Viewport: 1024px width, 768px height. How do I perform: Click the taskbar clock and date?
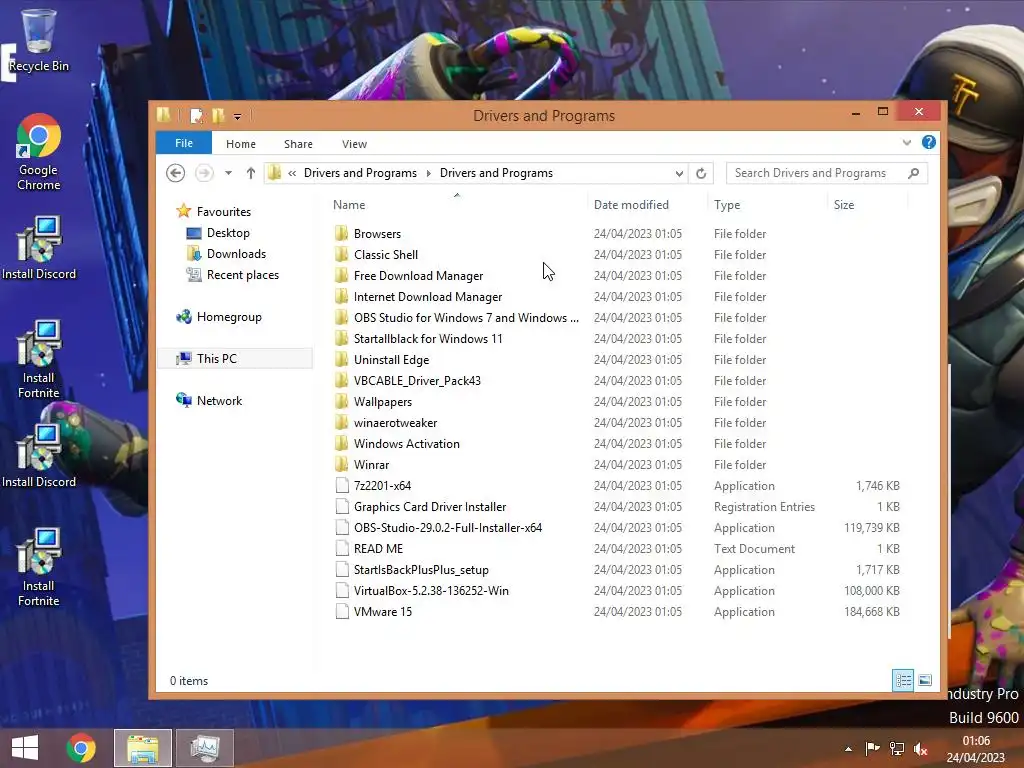[976, 749]
